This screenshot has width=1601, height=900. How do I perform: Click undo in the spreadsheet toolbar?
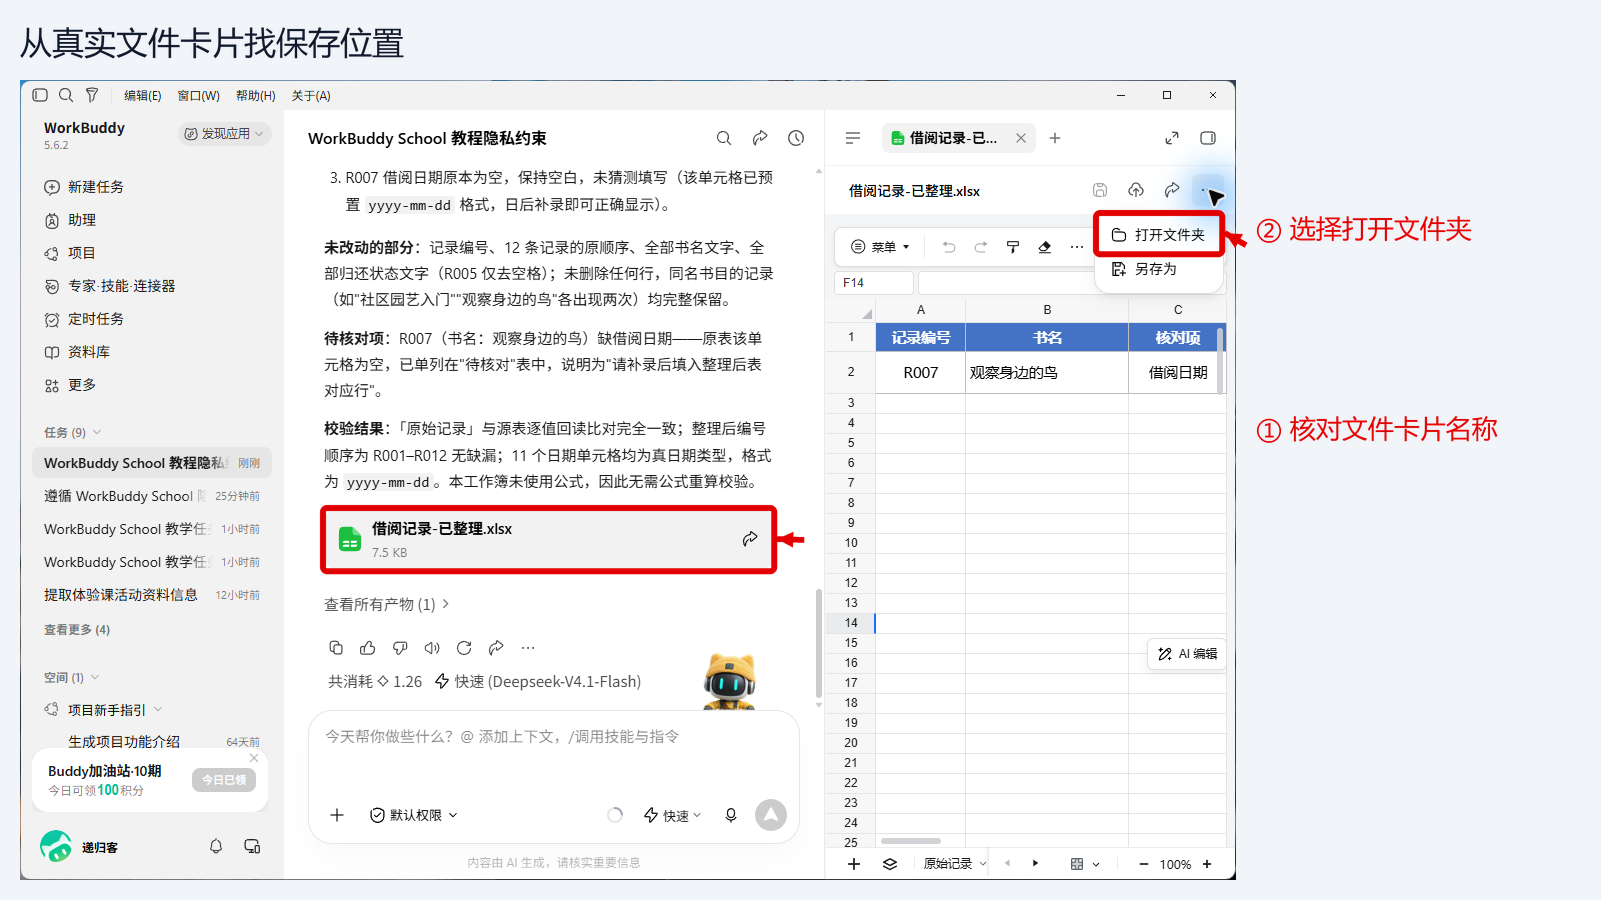click(x=949, y=247)
